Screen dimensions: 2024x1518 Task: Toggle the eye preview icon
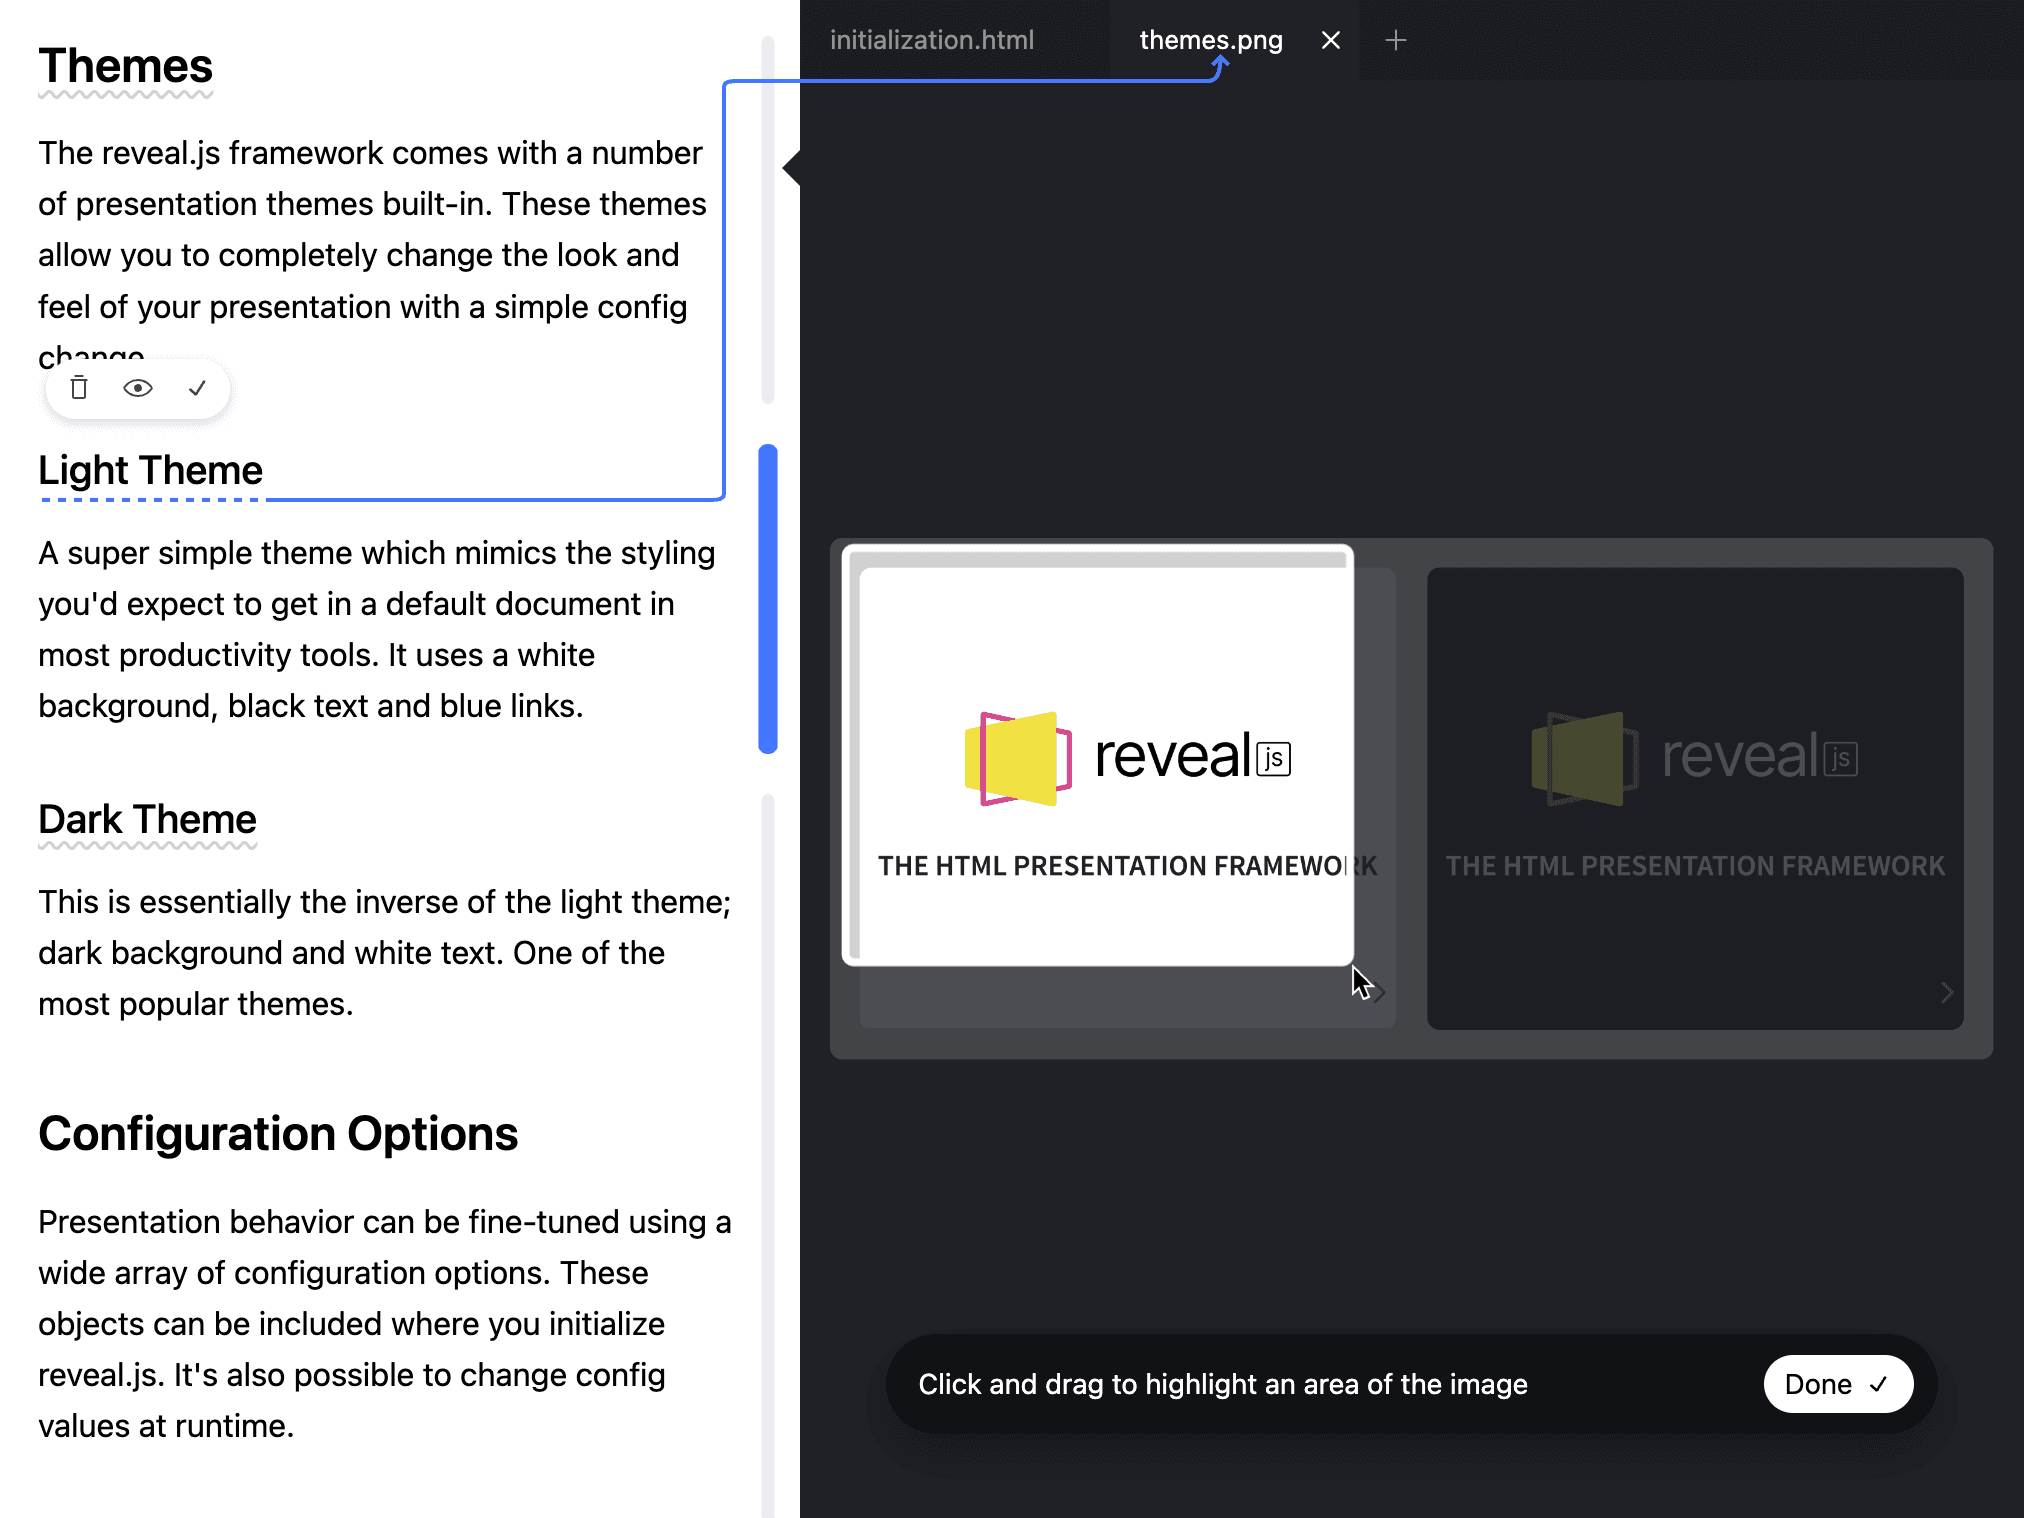pyautogui.click(x=138, y=388)
